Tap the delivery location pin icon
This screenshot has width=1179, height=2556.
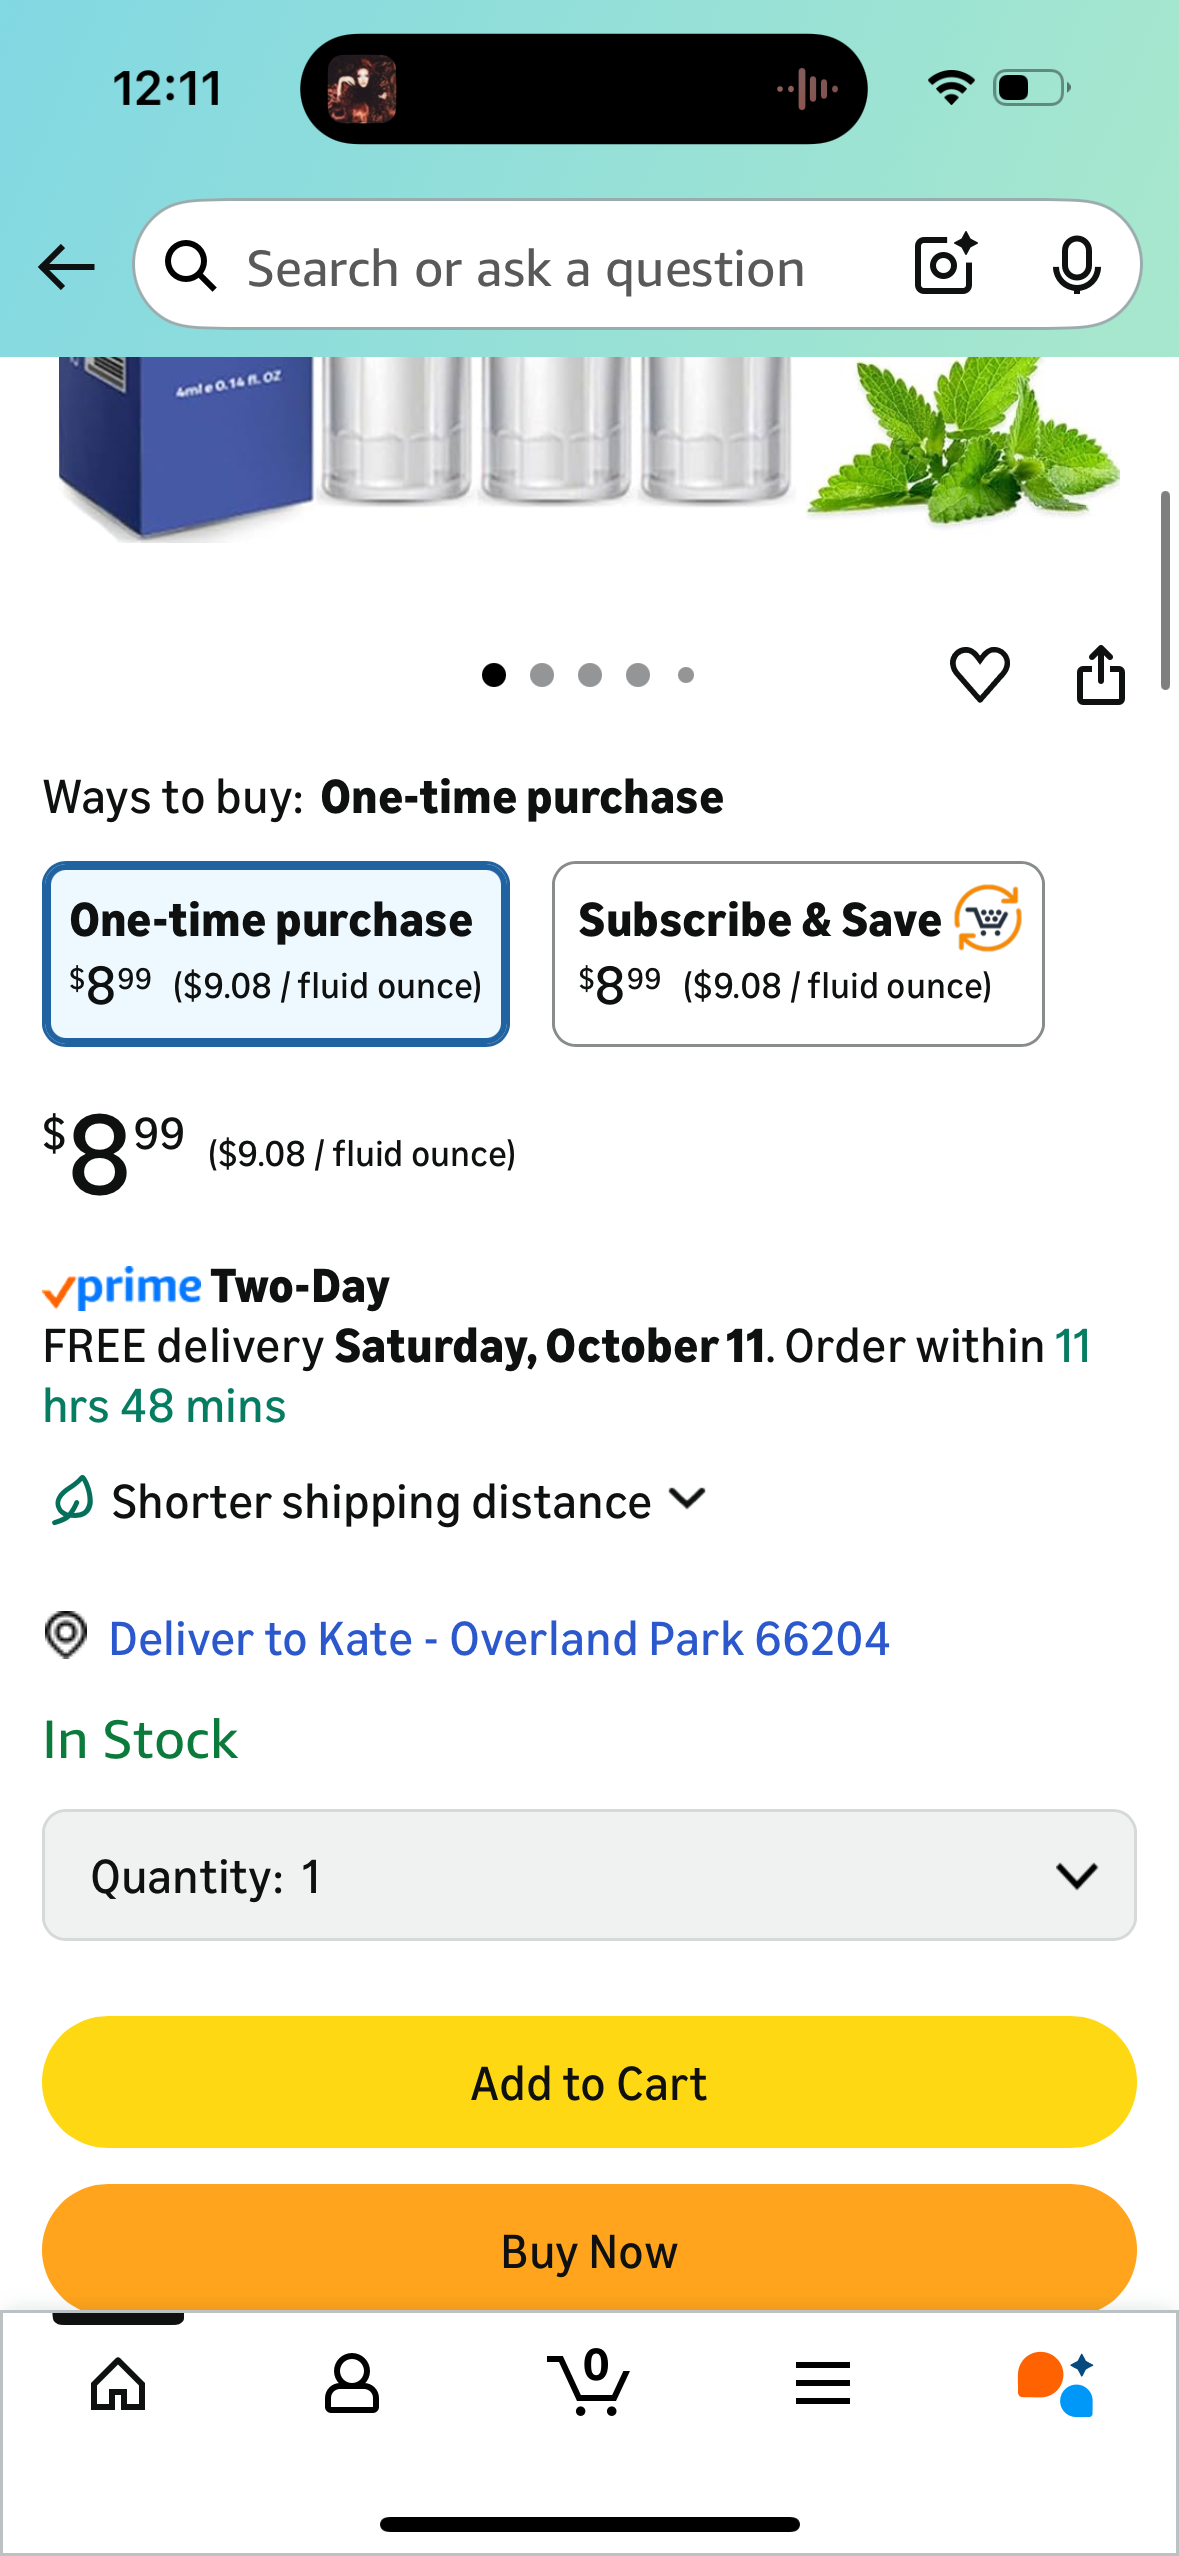coord(67,1636)
